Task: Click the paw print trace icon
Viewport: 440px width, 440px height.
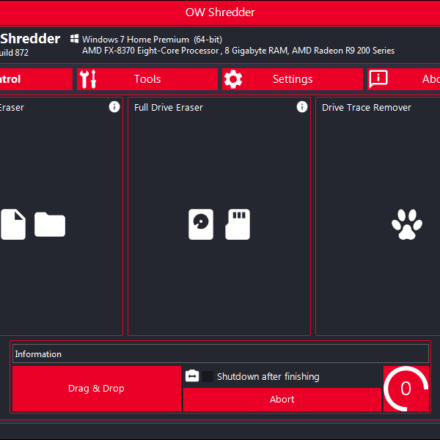Action: click(407, 224)
